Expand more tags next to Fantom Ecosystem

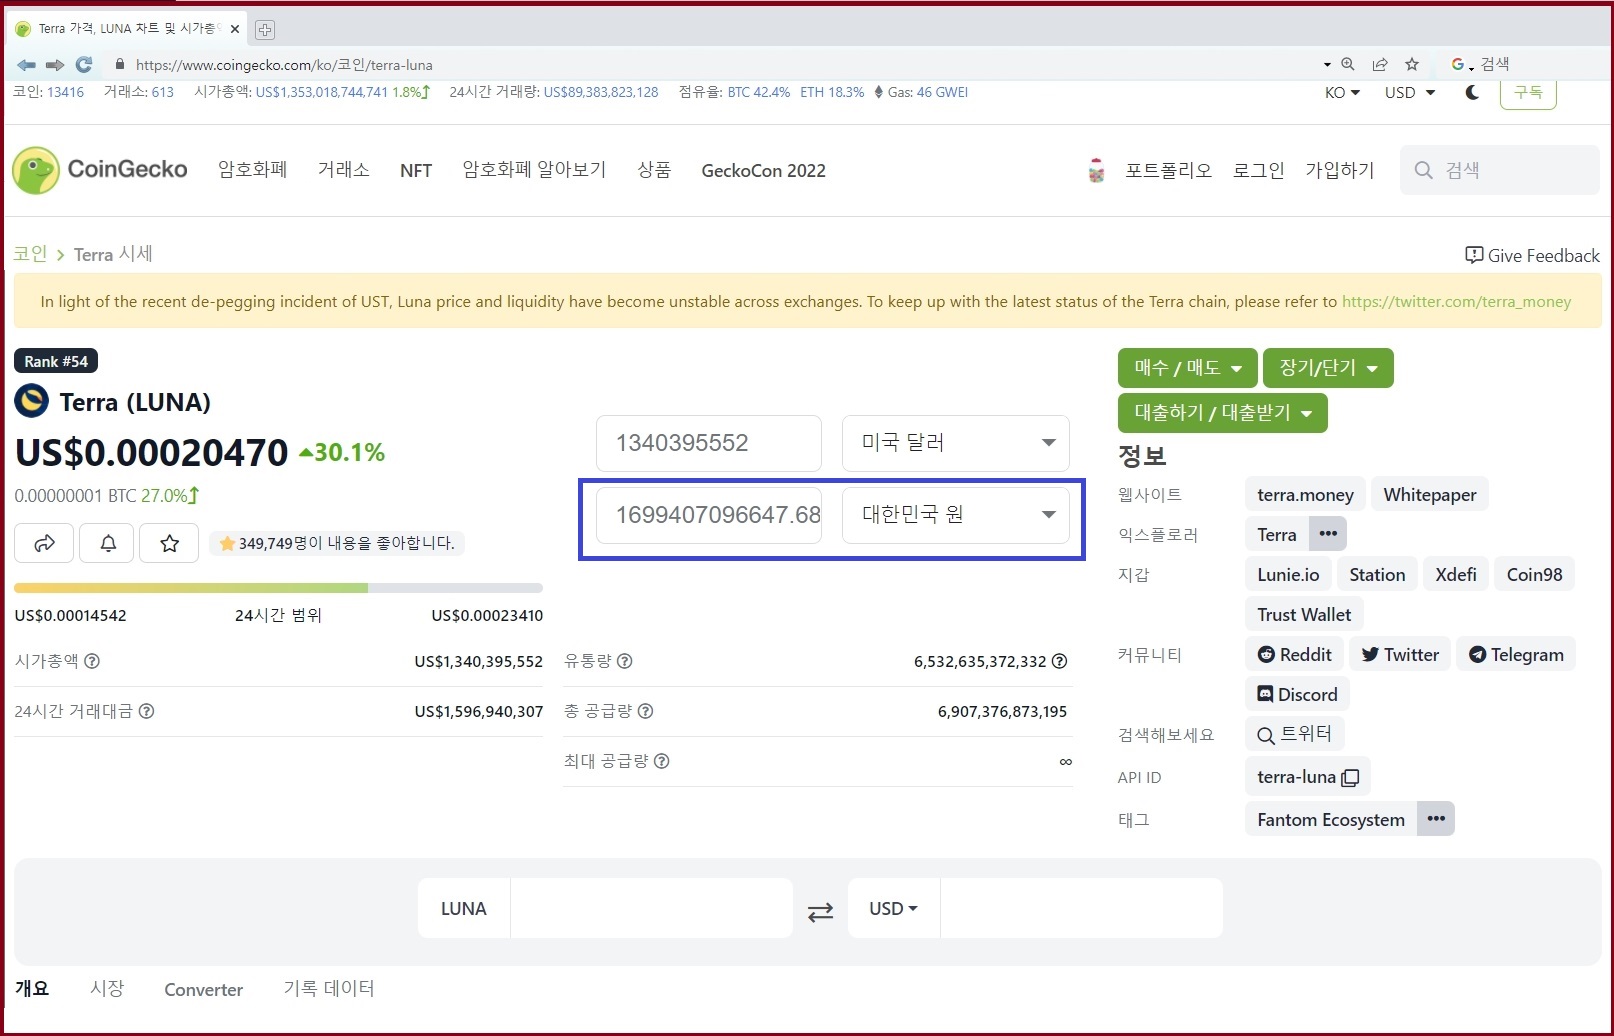1436,819
